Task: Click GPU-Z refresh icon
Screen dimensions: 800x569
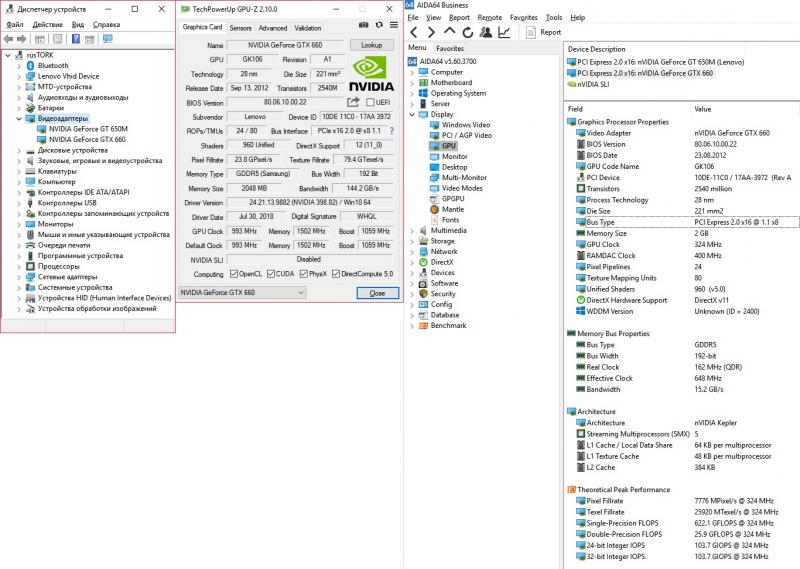Action: 379,25
